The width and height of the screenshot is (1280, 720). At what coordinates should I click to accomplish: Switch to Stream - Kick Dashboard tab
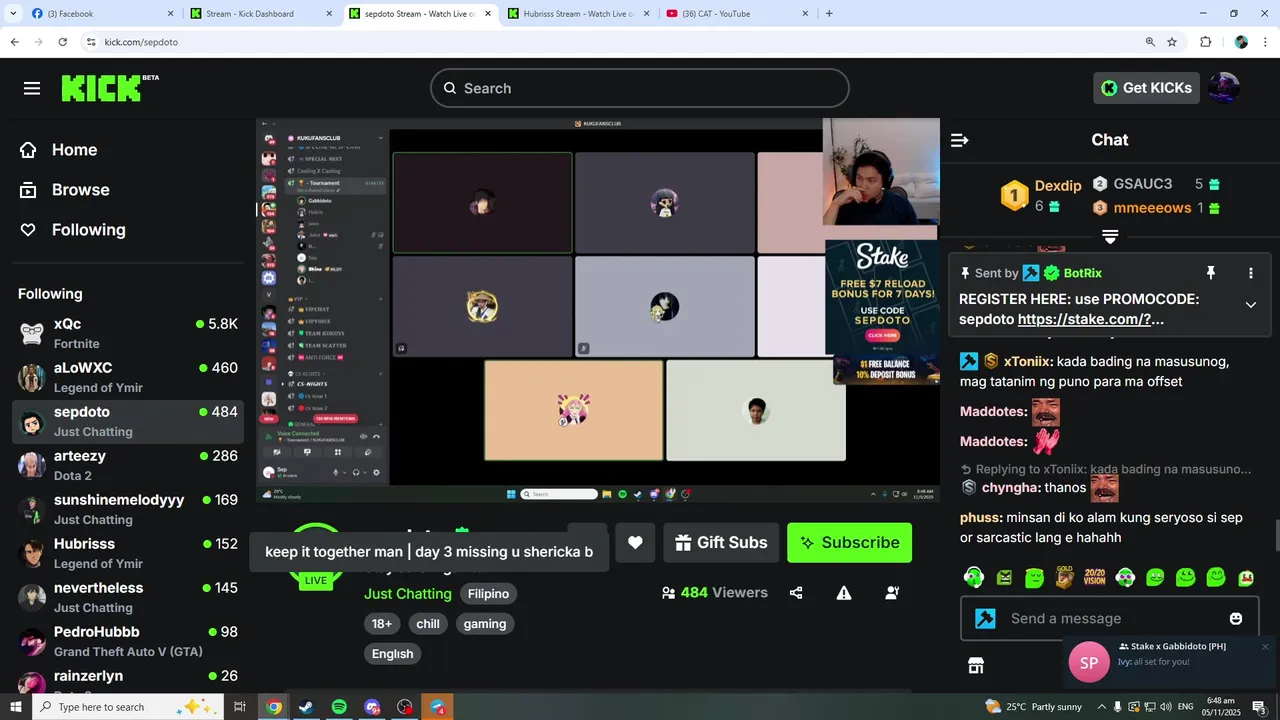coord(262,14)
